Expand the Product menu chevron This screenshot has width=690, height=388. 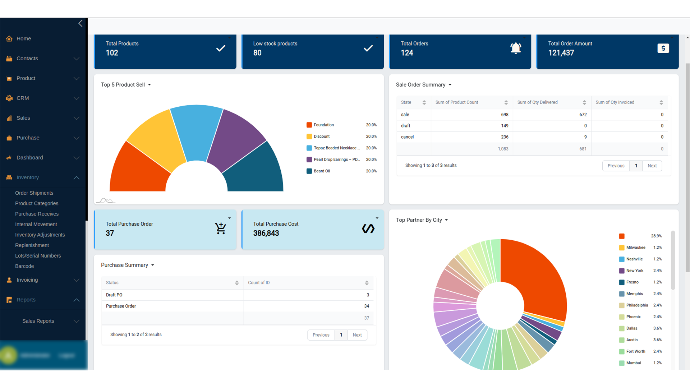(x=77, y=78)
